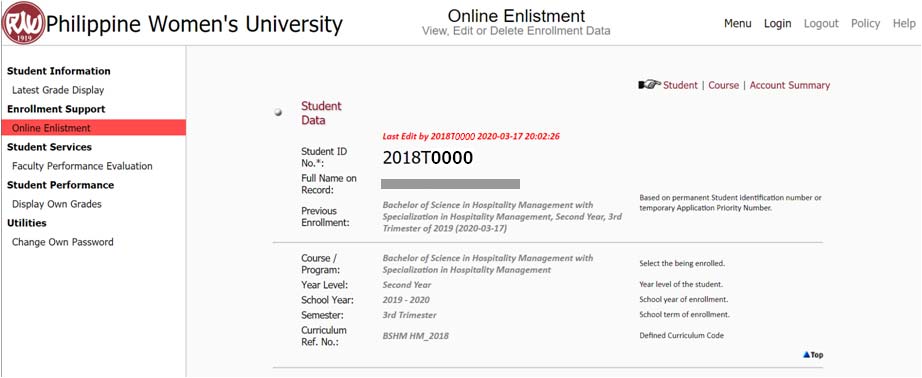Click the Student Data section heading
This screenshot has width=922, height=378.
point(321,113)
